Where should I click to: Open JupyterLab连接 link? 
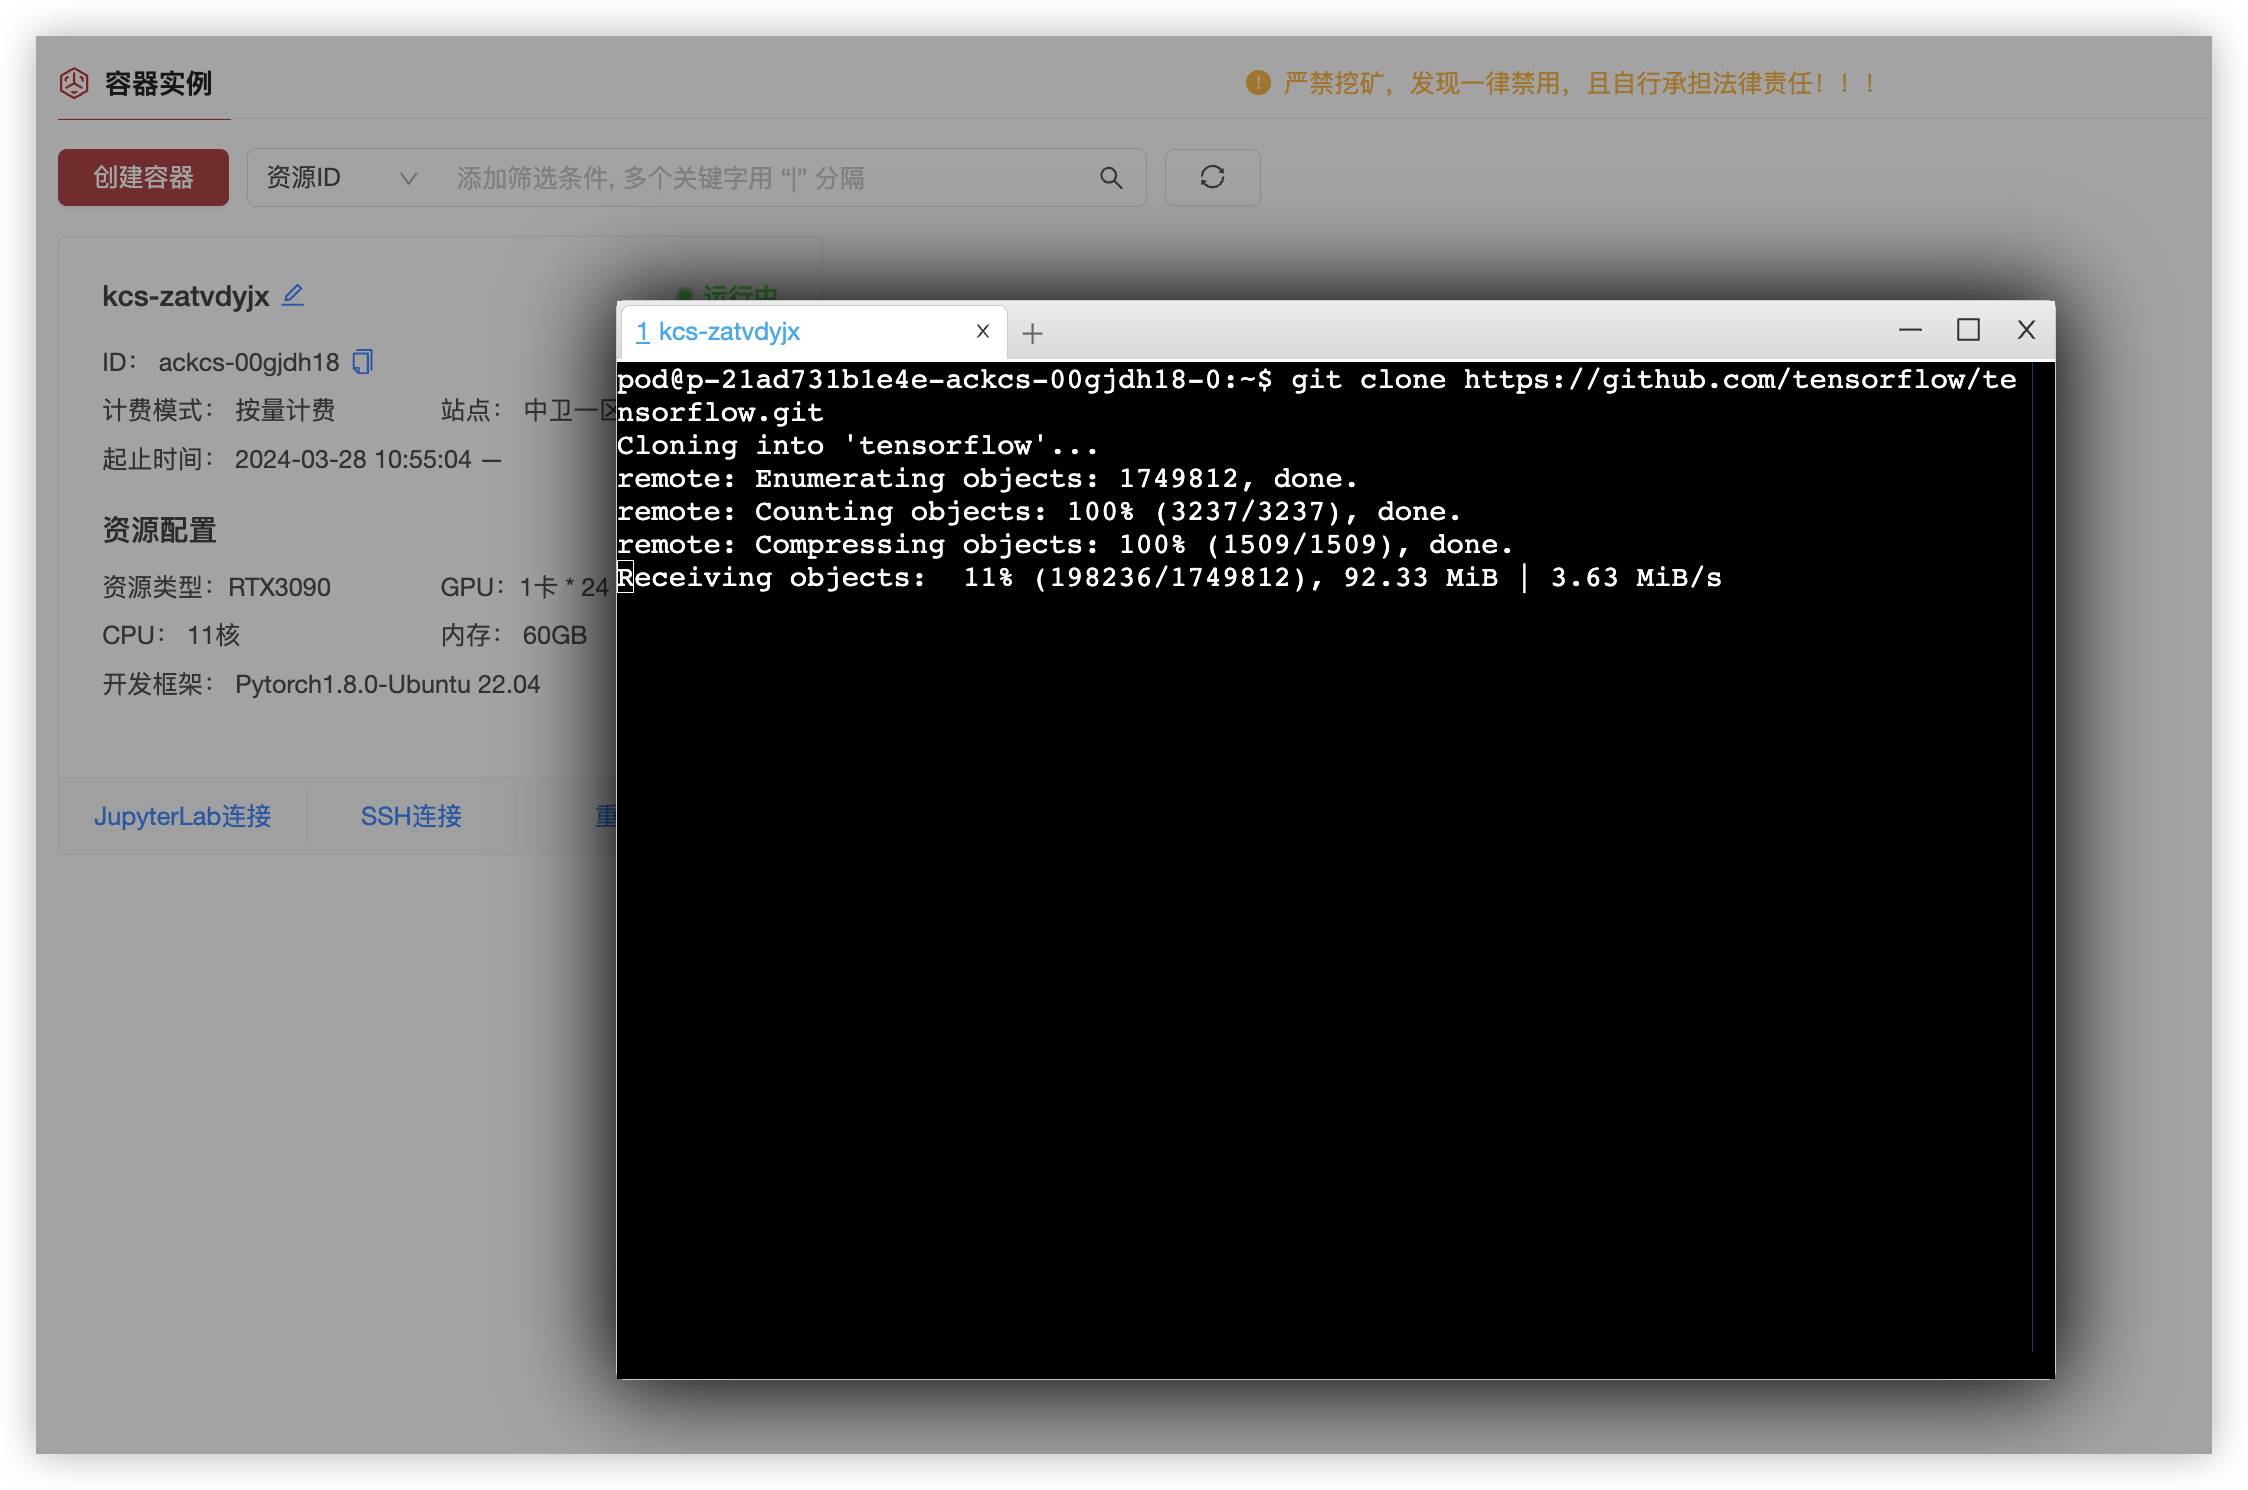[183, 816]
